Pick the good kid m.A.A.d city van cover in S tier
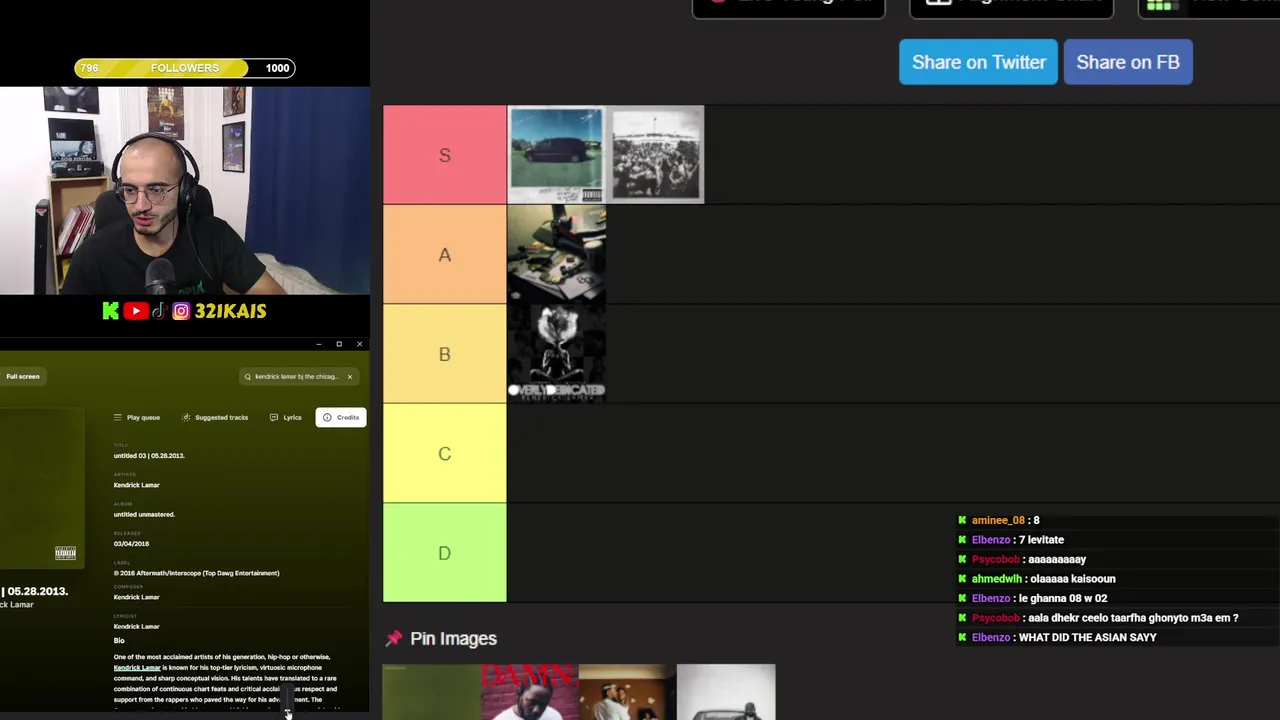Viewport: 1280px width, 720px height. [x=556, y=155]
